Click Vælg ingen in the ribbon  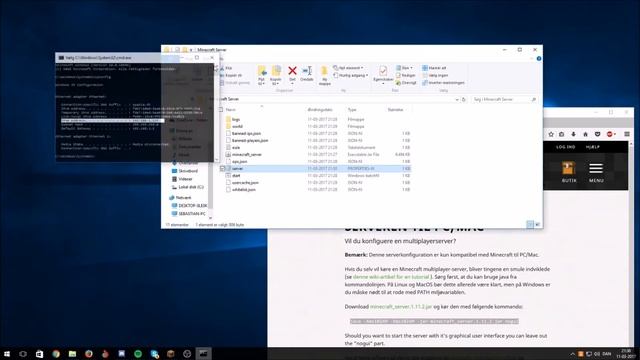click(435, 75)
